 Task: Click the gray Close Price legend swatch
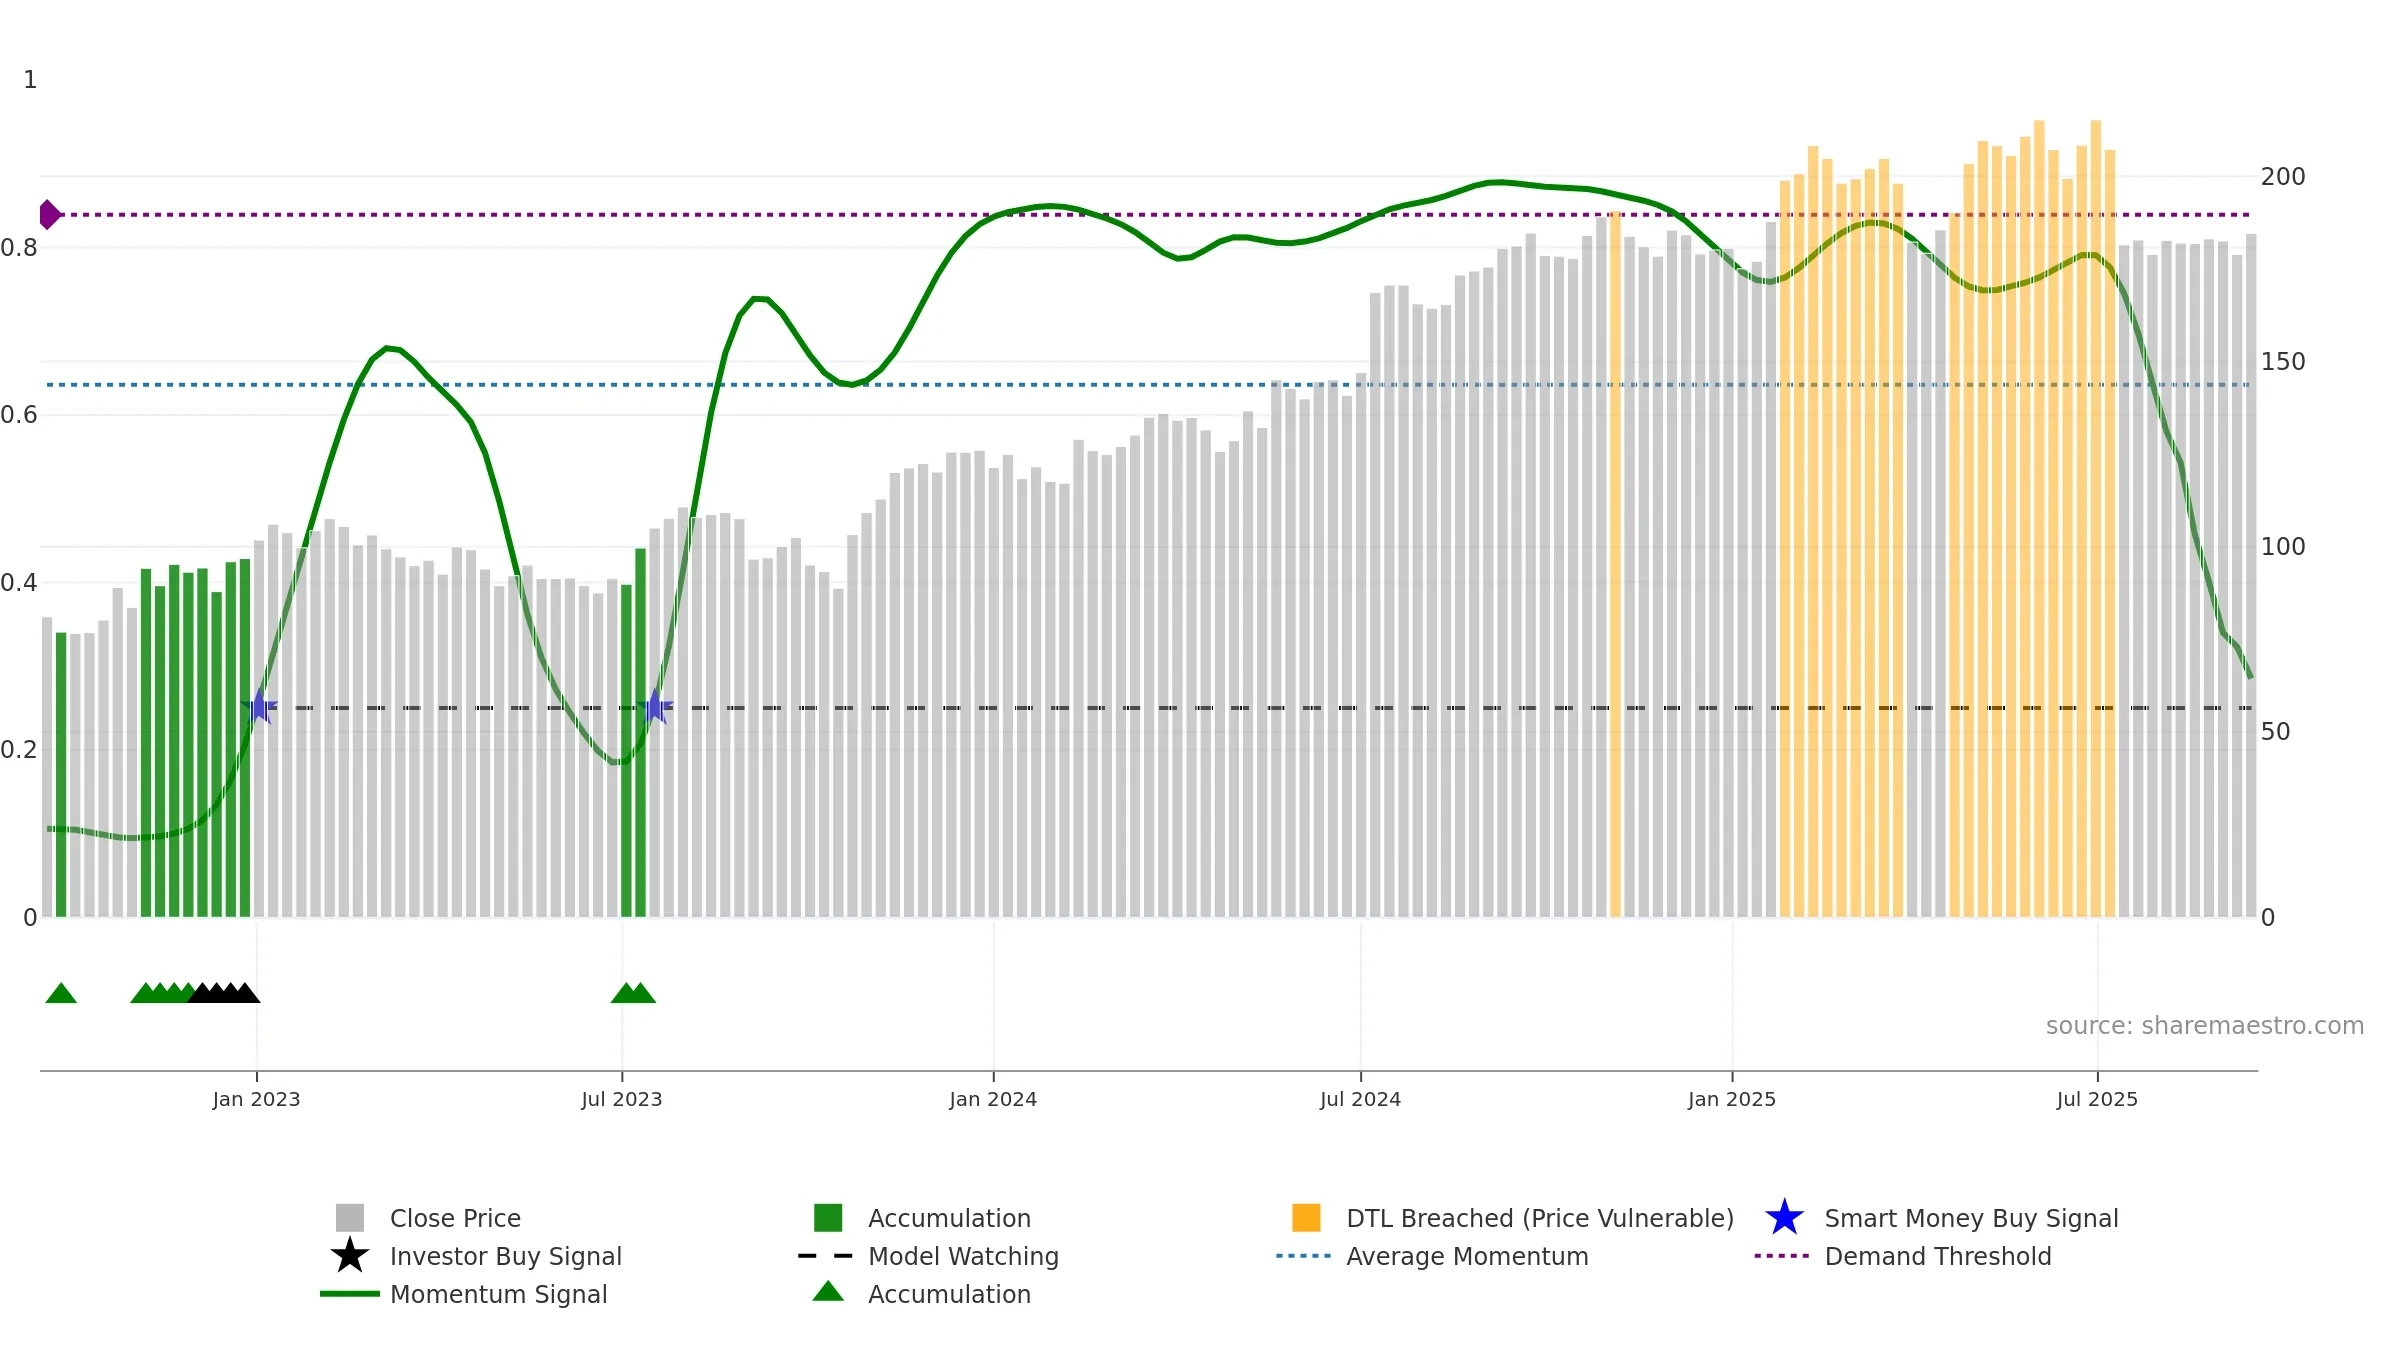click(x=350, y=1218)
